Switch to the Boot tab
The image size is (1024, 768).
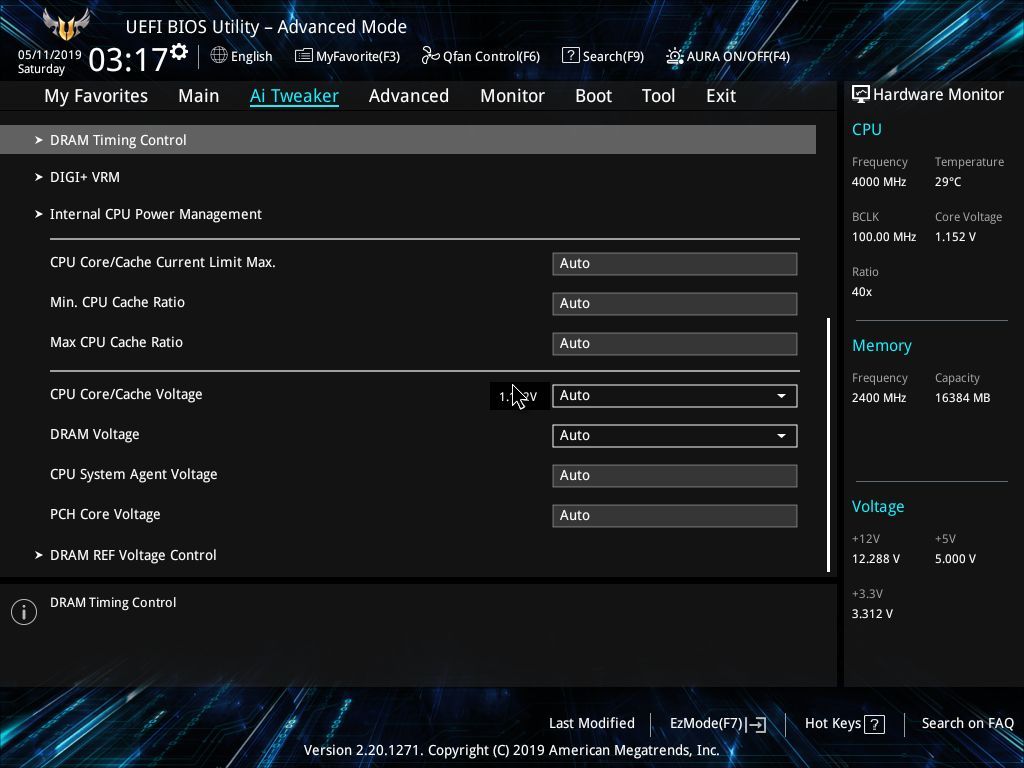pyautogui.click(x=594, y=96)
